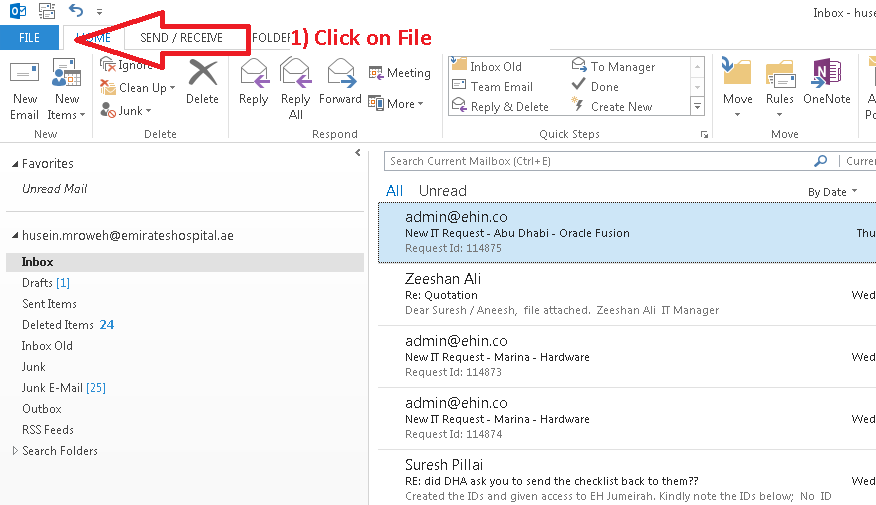Viewport: 876px width, 505px height.
Task: Expand the Quick Steps gallery
Action: click(697, 106)
